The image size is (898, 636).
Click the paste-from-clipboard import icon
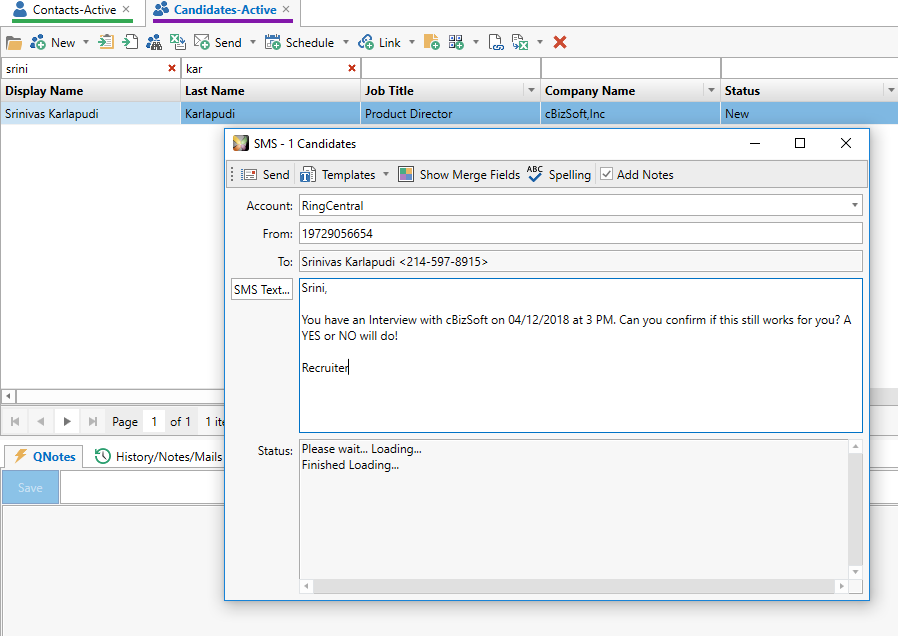click(106, 42)
